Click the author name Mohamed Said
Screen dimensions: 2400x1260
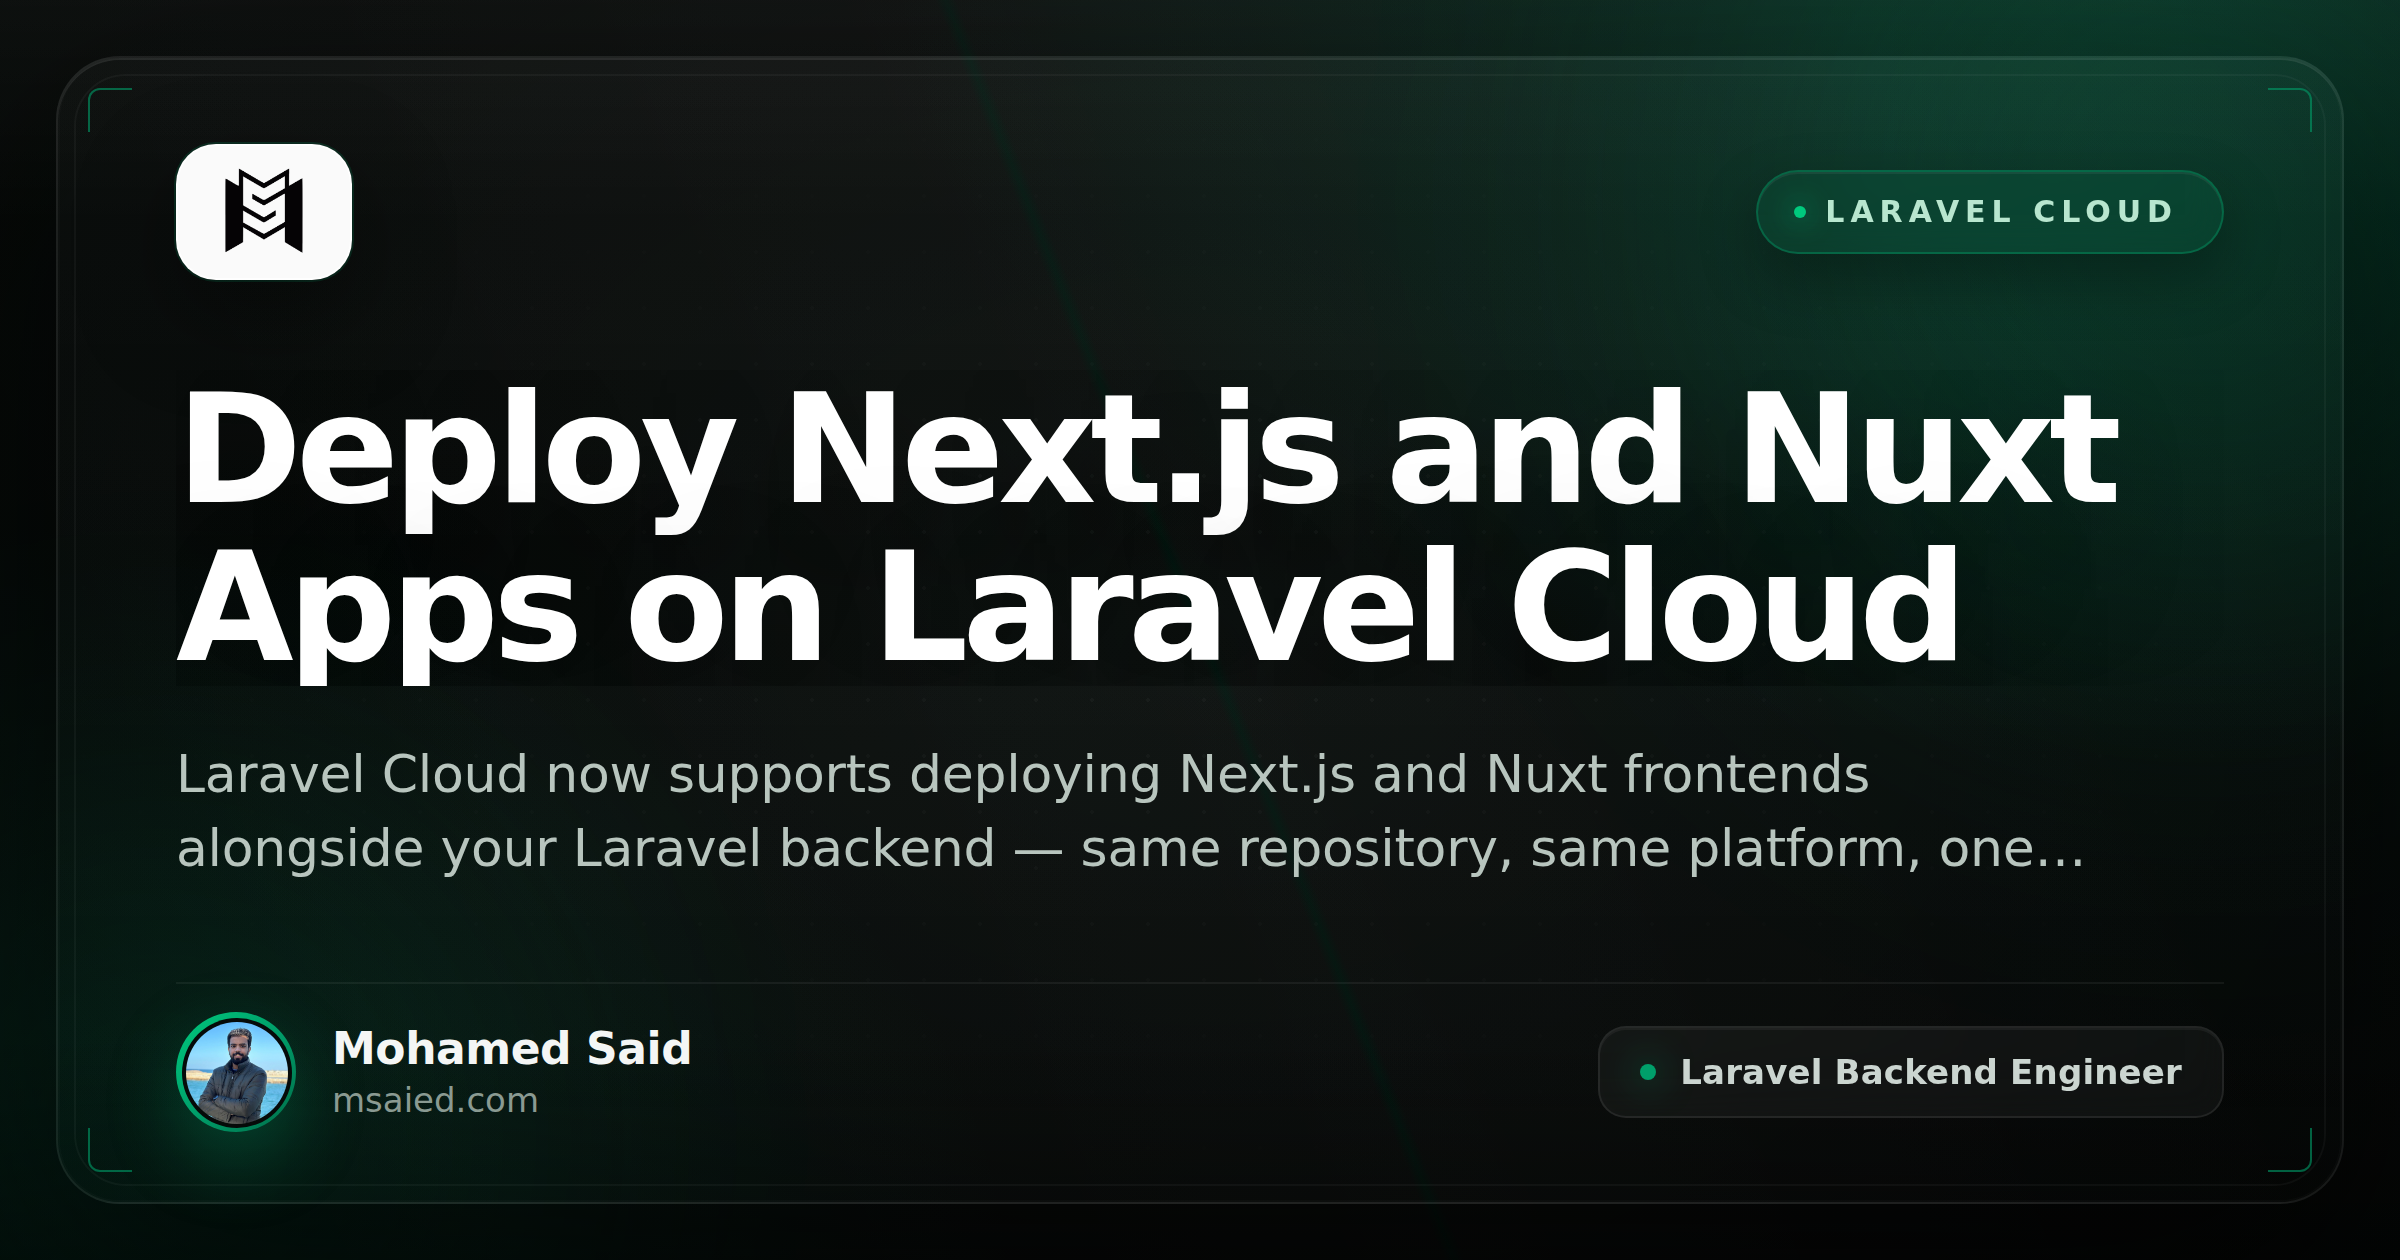(512, 1048)
